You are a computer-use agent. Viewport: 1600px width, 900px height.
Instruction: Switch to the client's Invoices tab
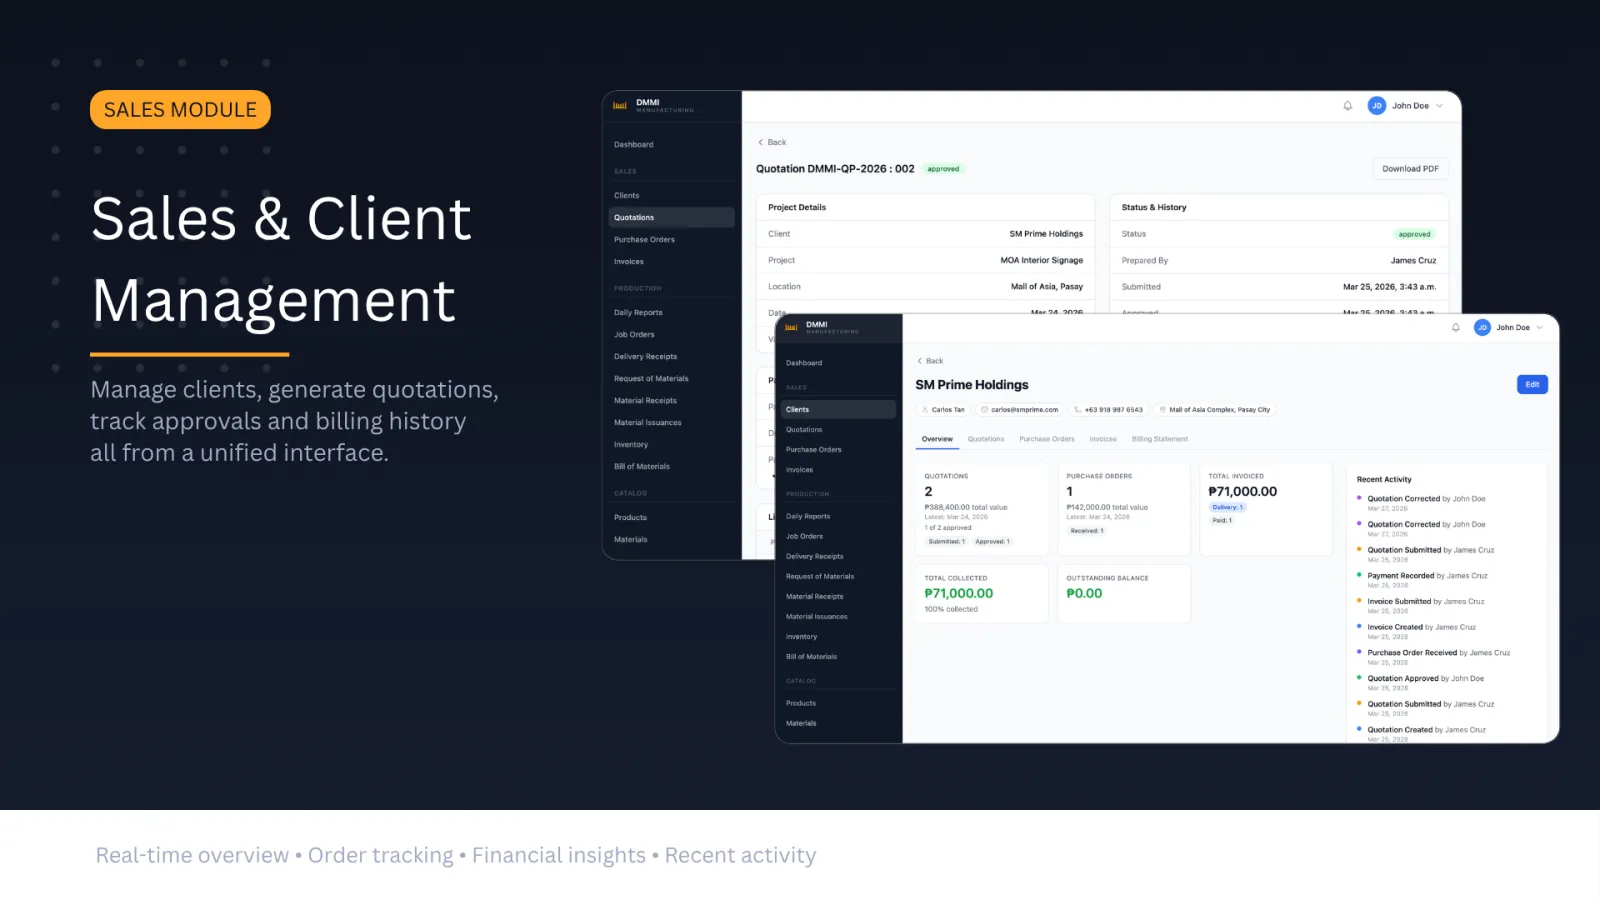click(1103, 439)
